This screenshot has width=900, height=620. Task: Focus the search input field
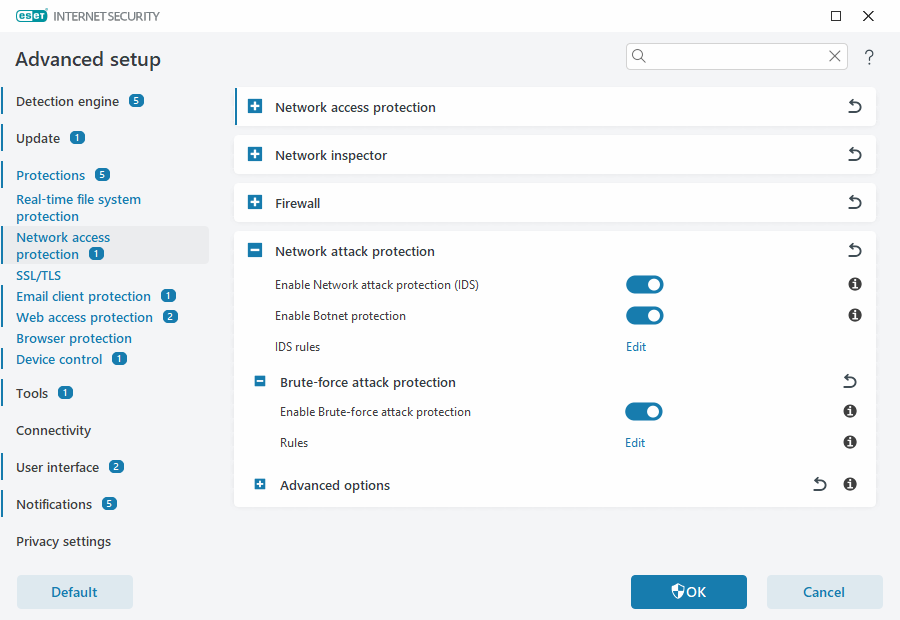pyautogui.click(x=737, y=56)
